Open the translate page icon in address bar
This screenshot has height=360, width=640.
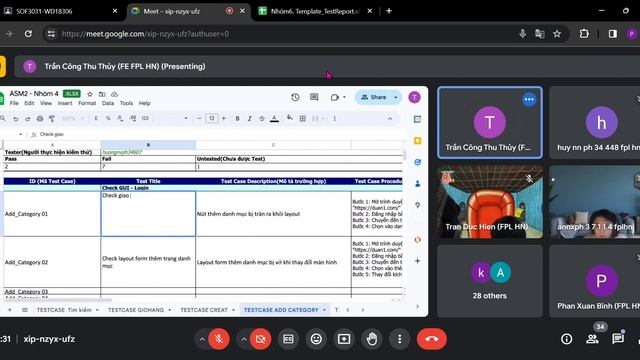[x=539, y=34]
